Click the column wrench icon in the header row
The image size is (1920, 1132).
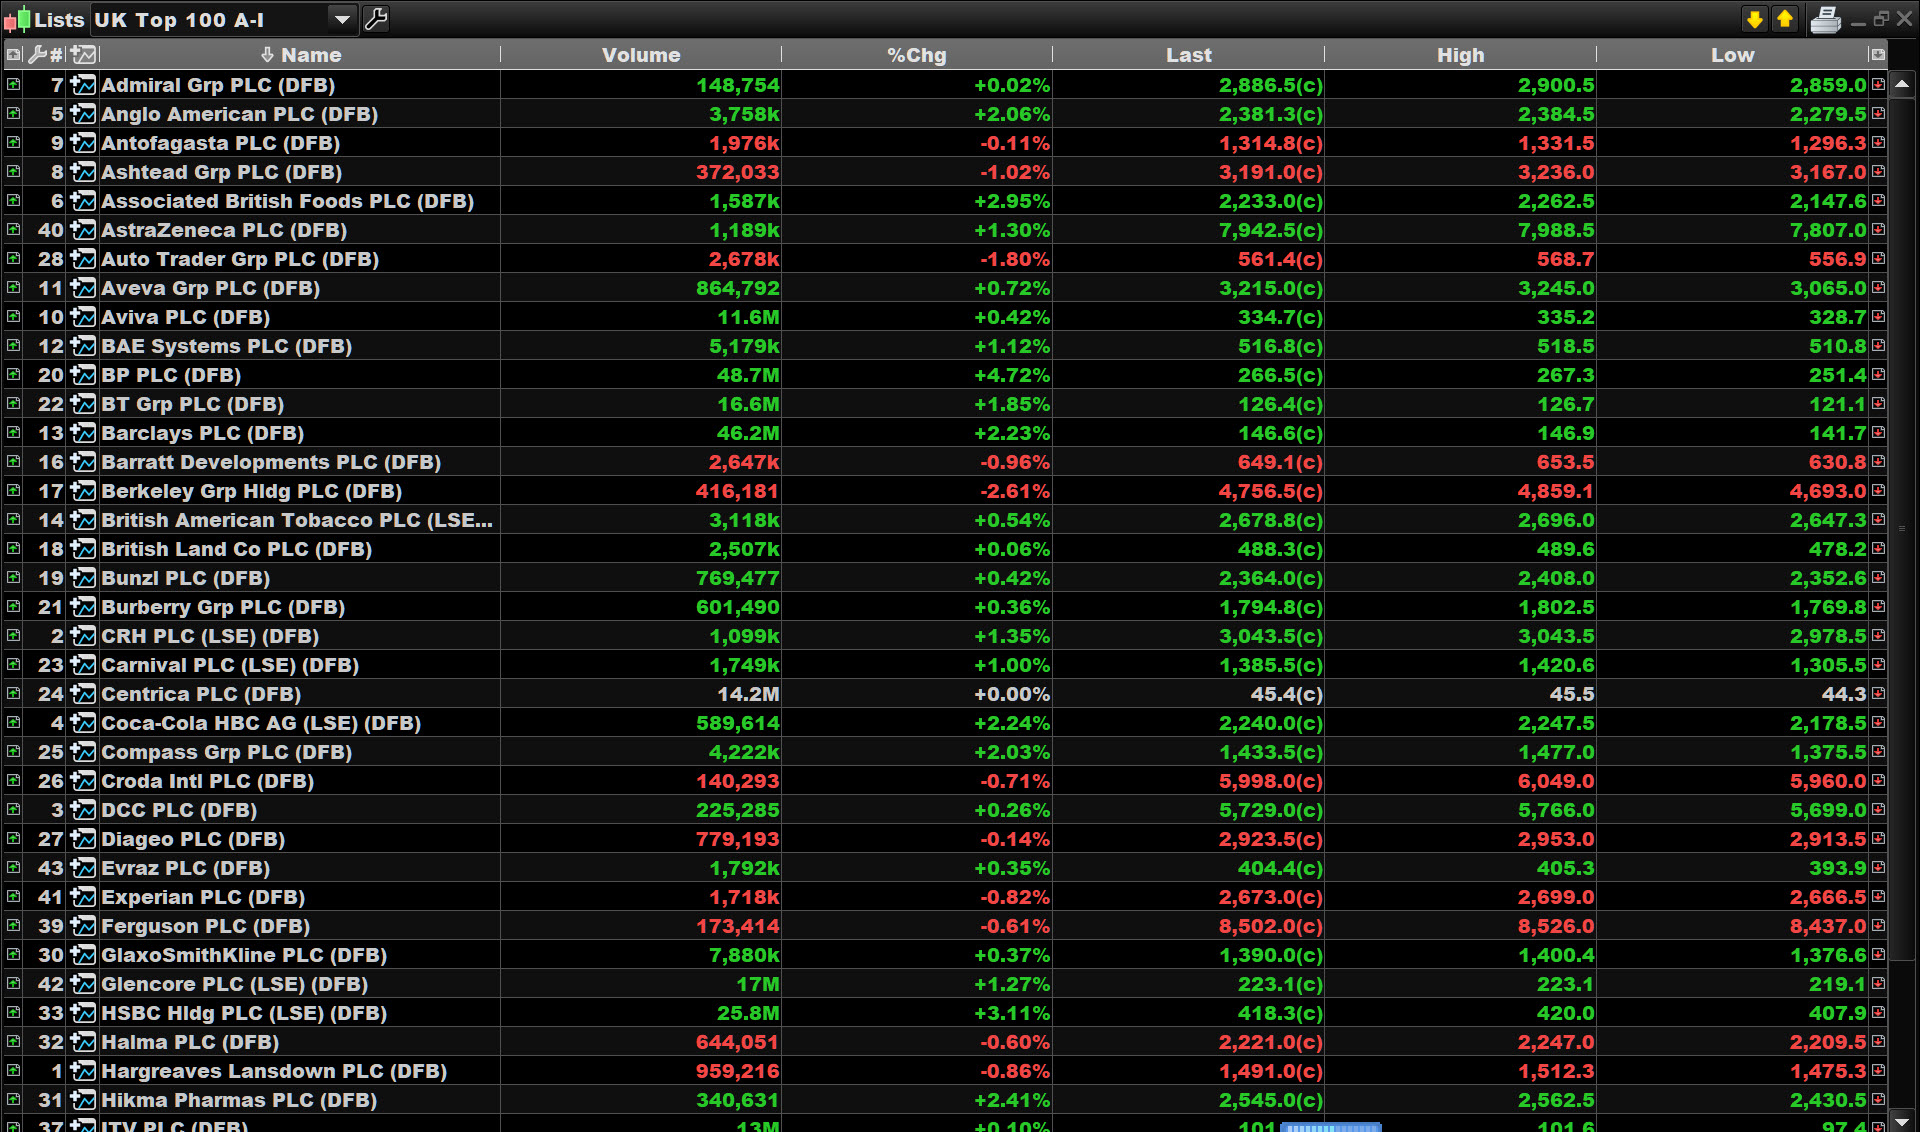click(x=38, y=55)
